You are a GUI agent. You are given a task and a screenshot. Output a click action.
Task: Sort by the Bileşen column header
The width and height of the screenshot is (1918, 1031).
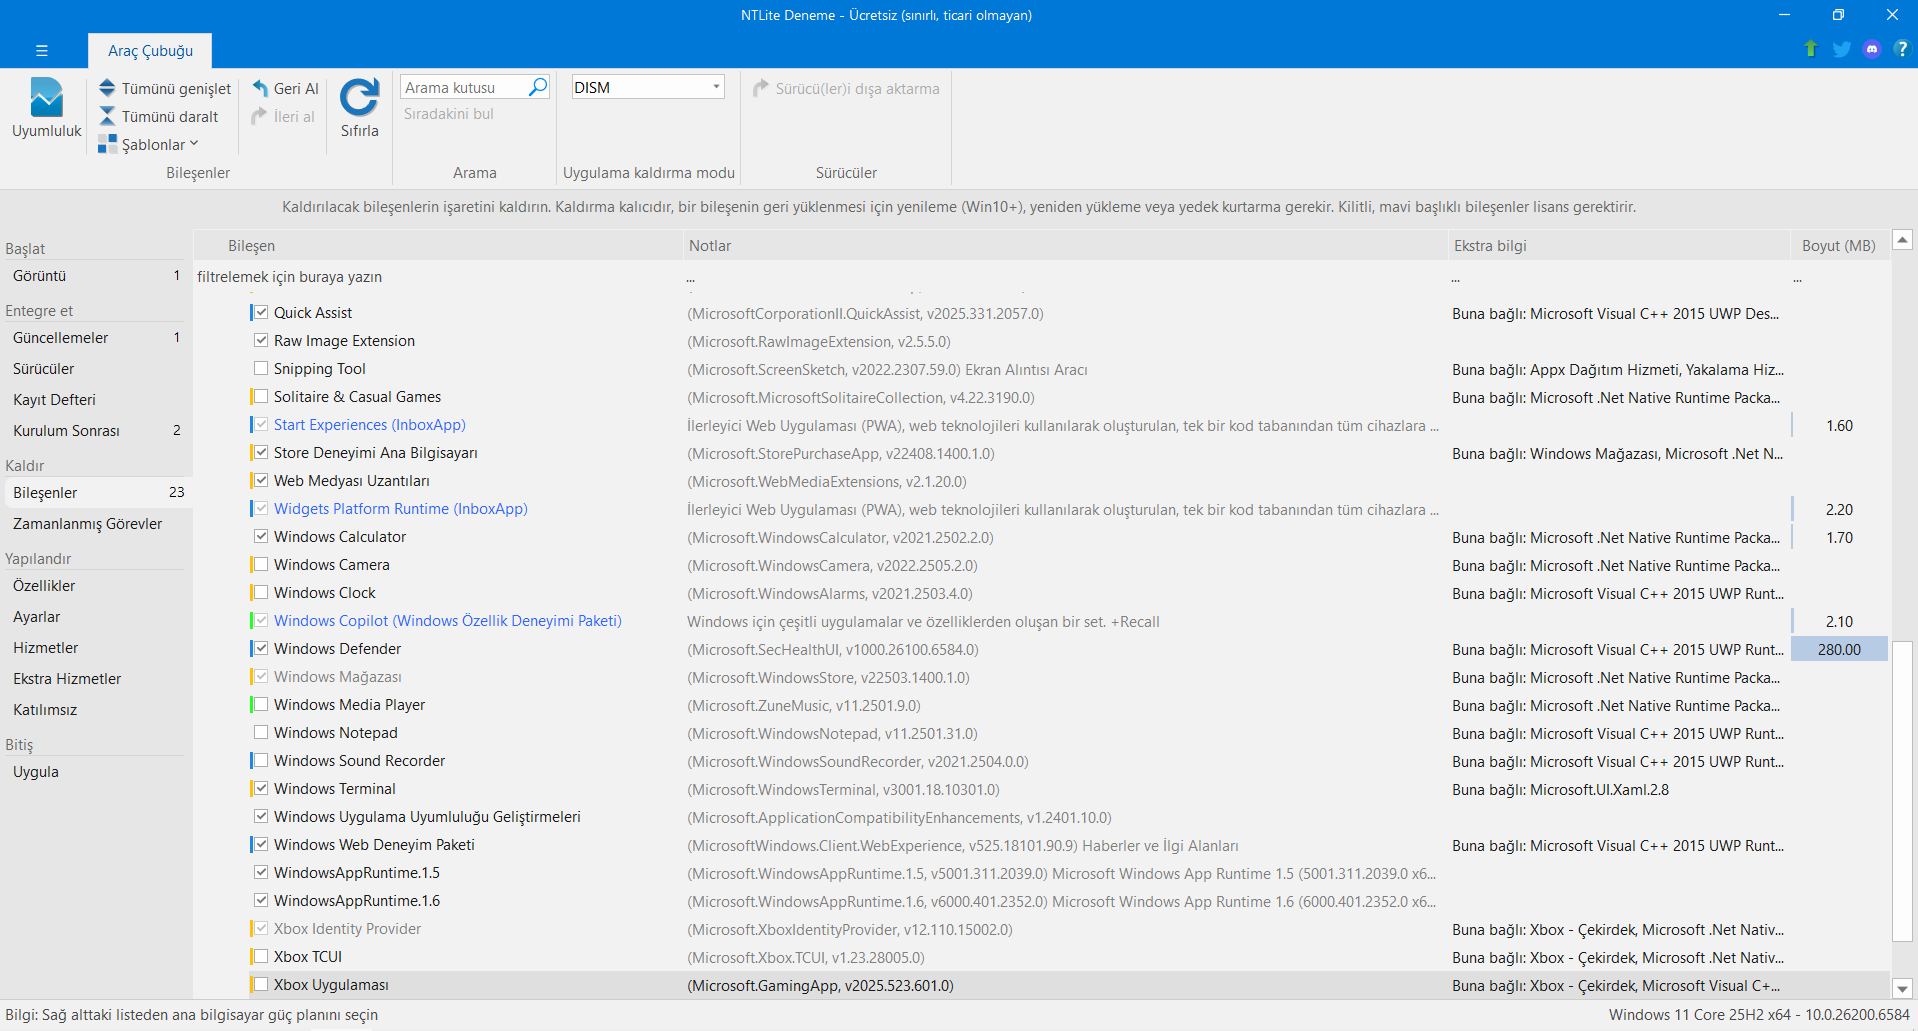(x=438, y=245)
